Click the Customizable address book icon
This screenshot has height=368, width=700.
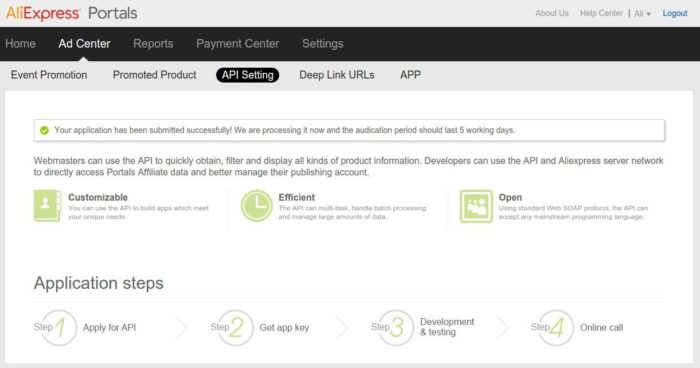click(47, 206)
